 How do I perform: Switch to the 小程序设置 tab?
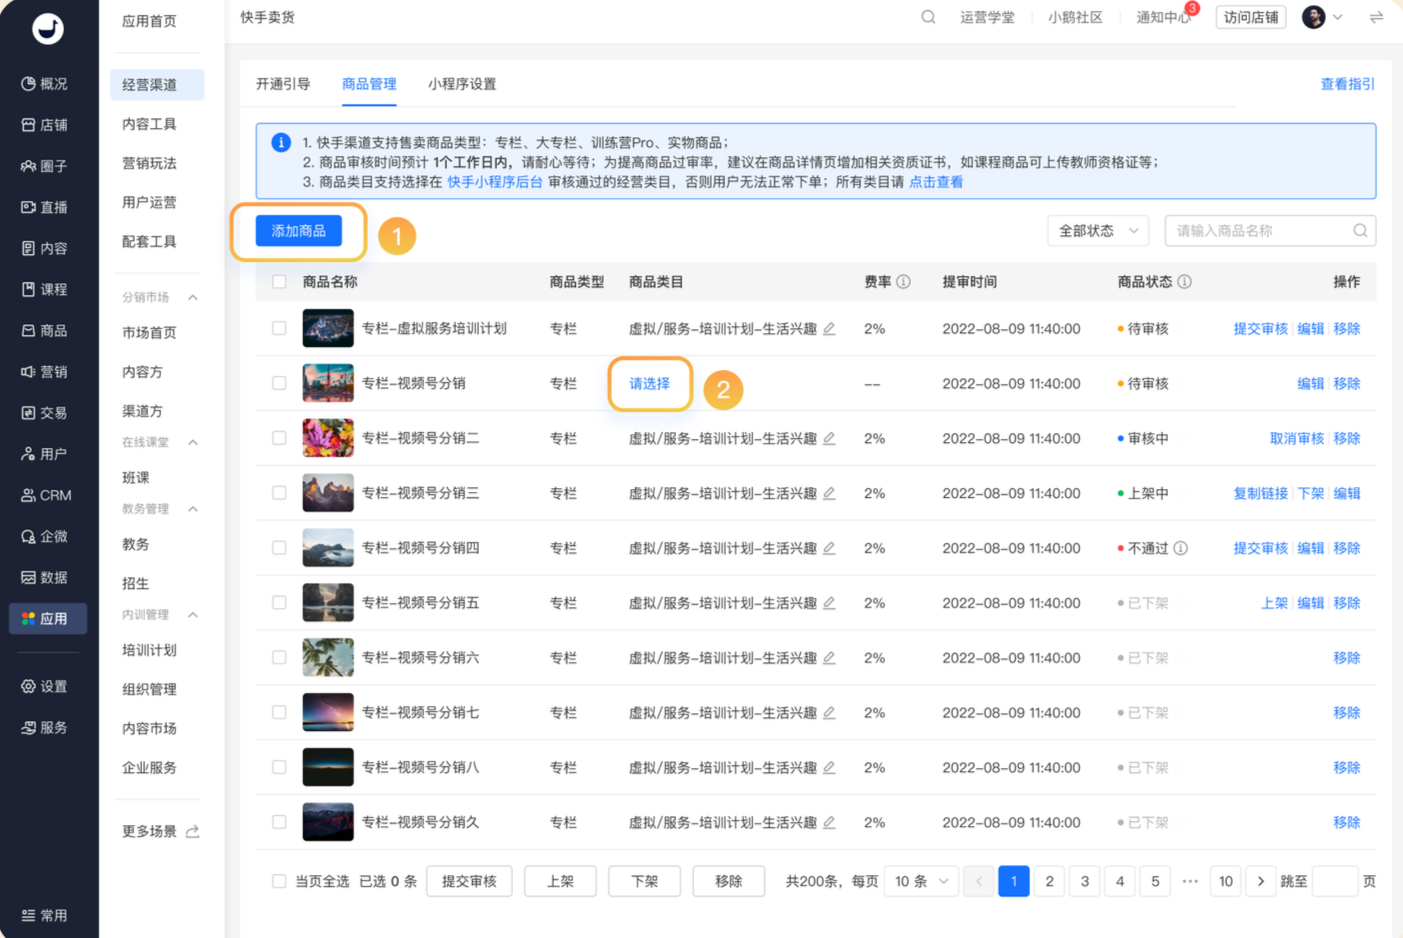tap(461, 84)
